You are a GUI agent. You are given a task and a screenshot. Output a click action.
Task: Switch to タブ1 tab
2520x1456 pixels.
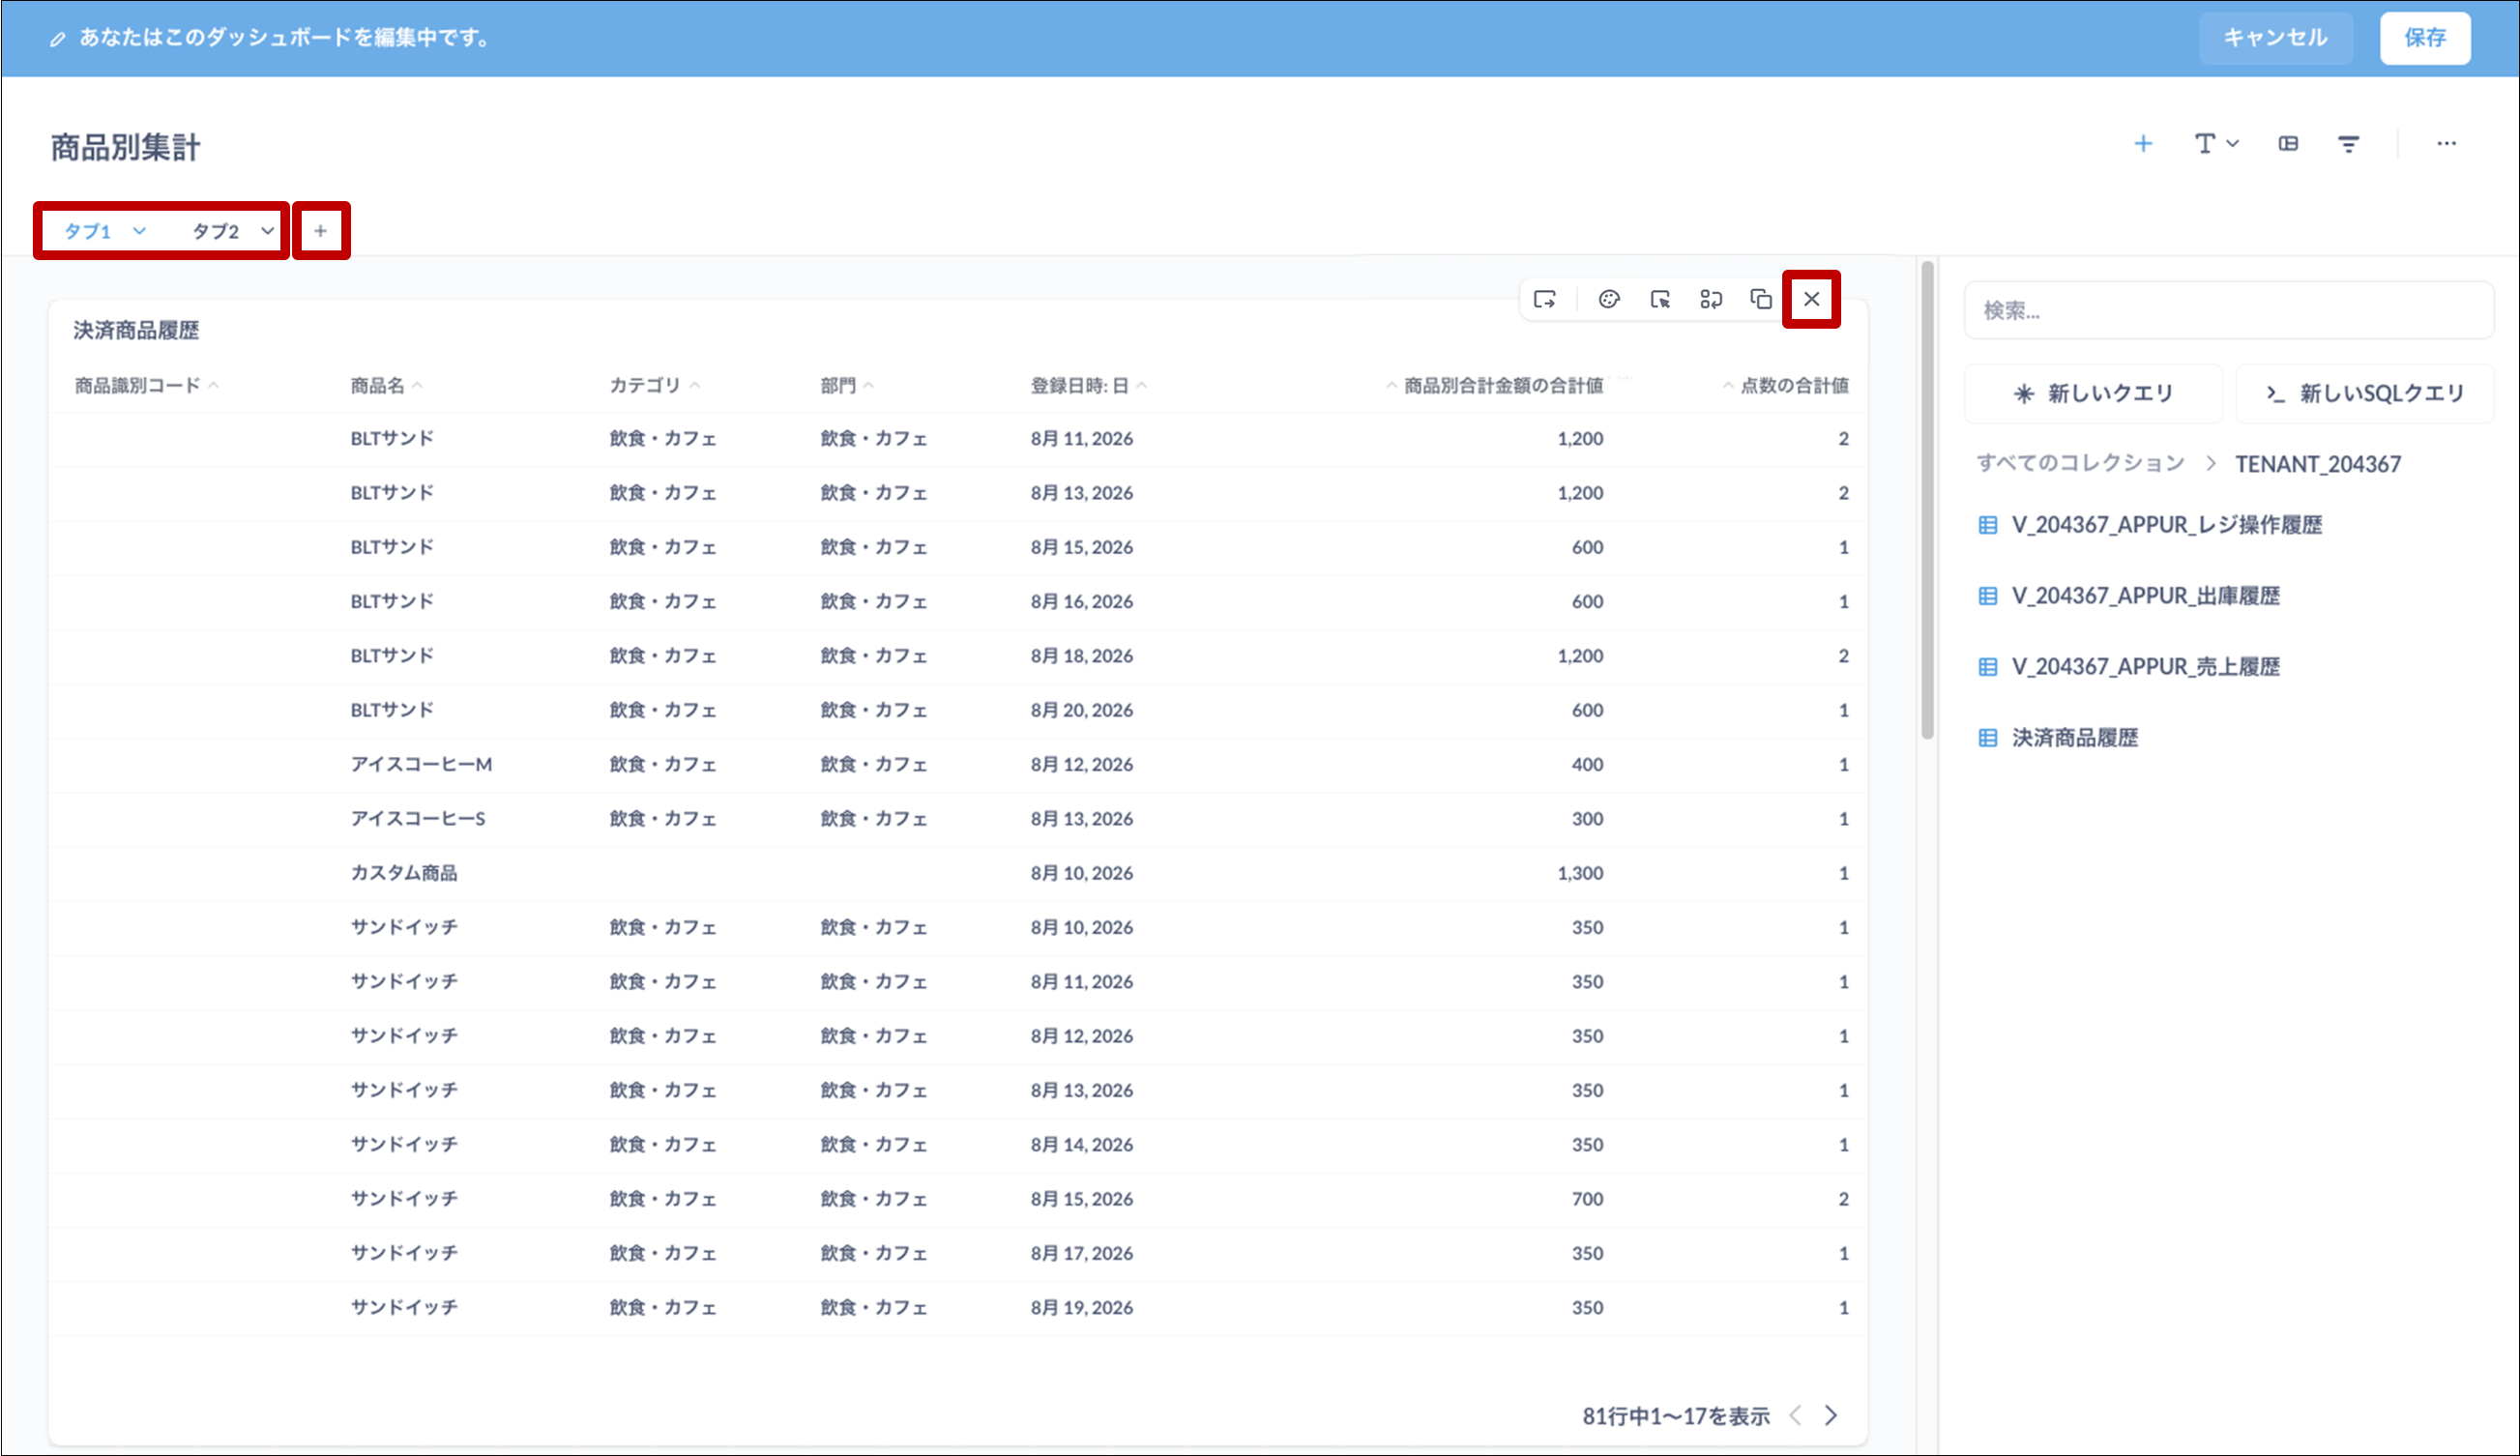pos(88,231)
